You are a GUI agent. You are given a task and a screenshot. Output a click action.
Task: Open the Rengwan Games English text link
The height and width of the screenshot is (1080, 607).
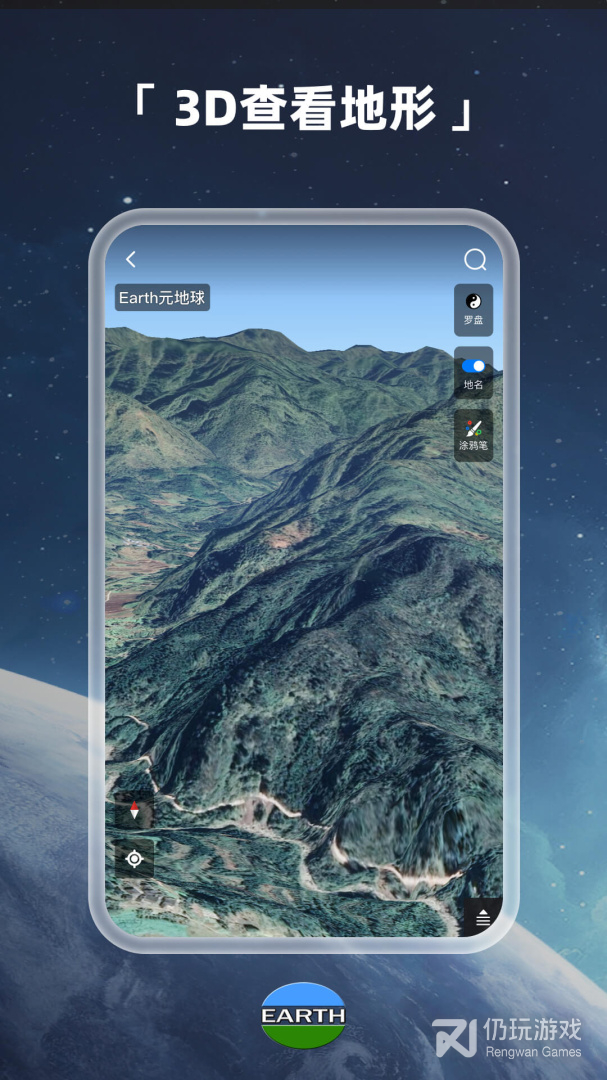pos(532,1052)
